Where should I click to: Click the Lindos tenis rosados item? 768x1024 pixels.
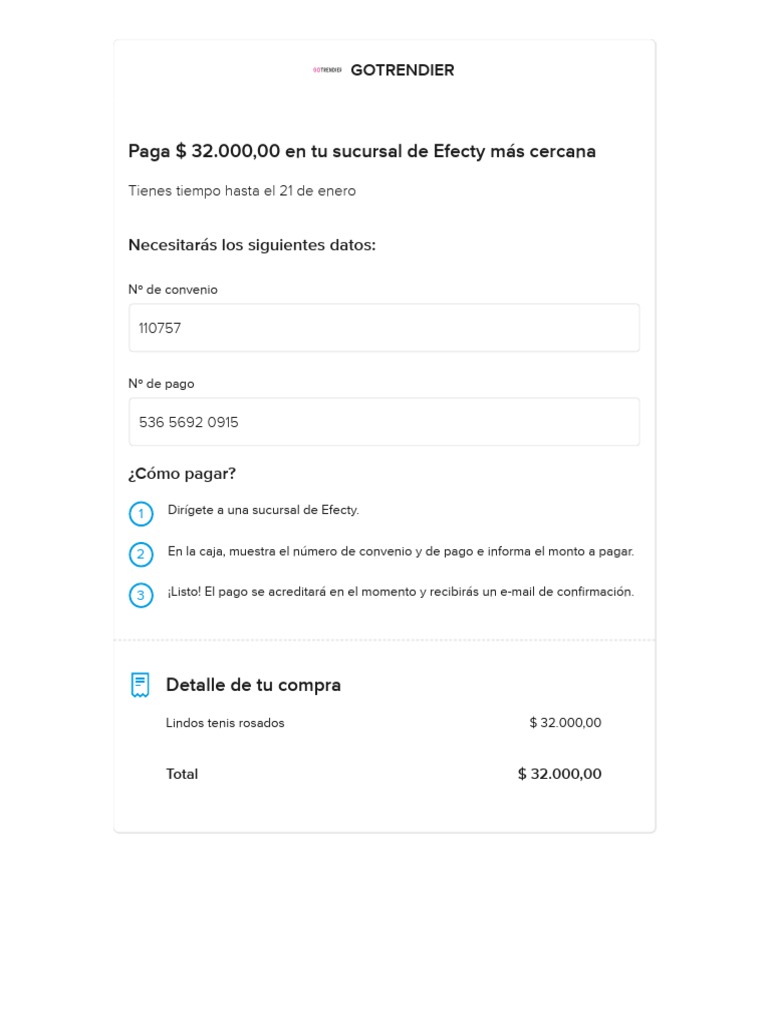click(x=225, y=723)
